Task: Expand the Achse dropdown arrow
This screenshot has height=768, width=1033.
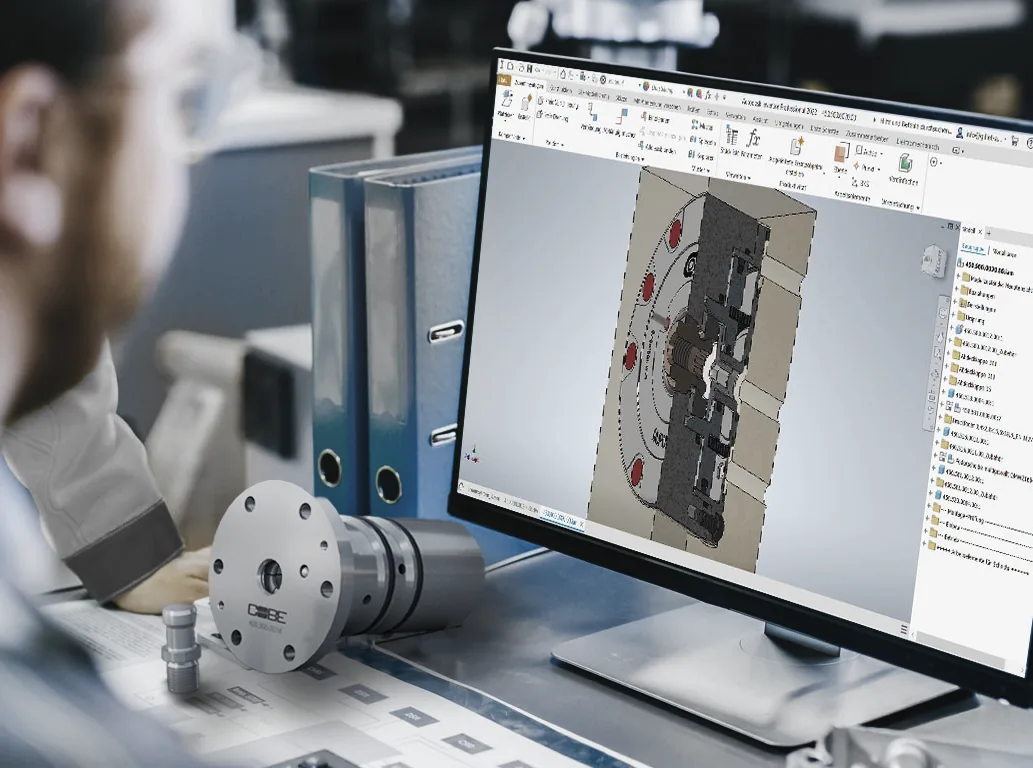Action: (x=881, y=153)
